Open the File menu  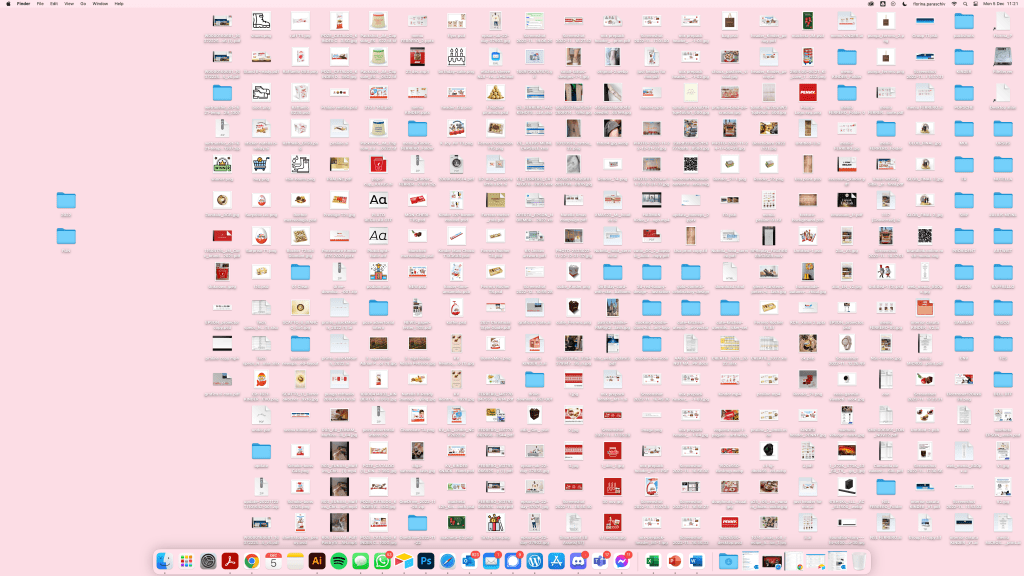(40, 4)
